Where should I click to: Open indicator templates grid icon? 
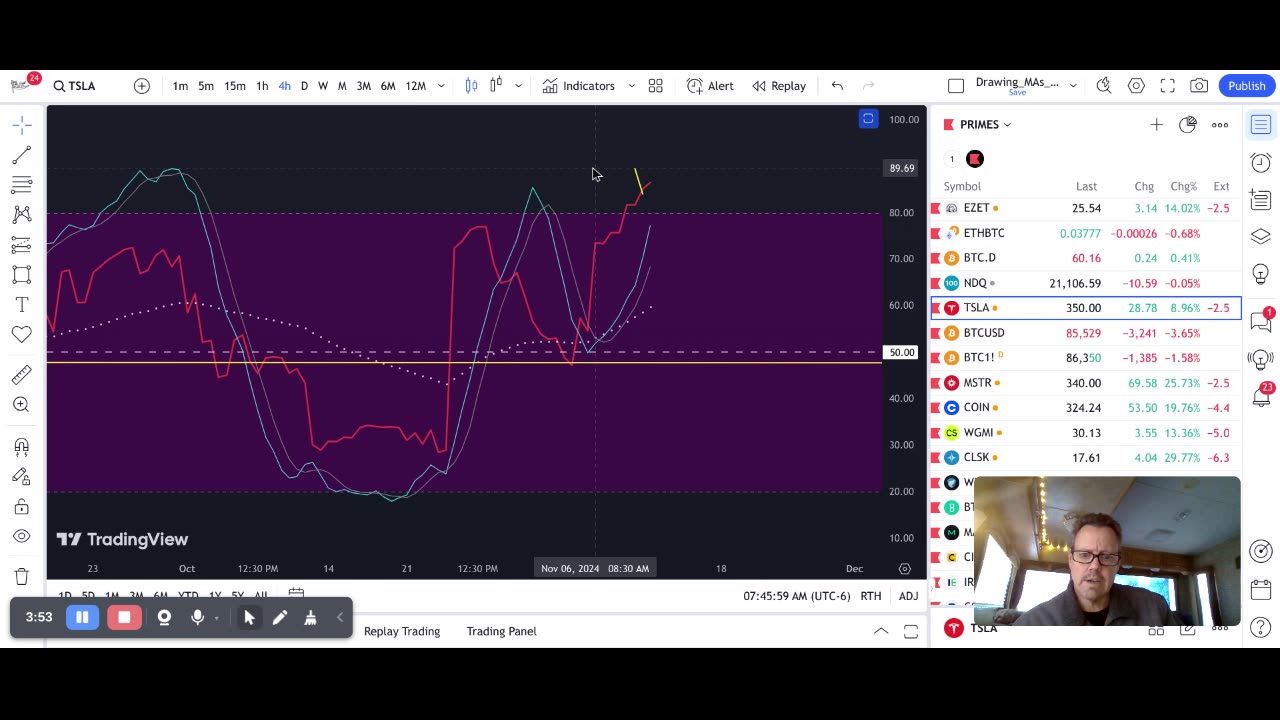pyautogui.click(x=656, y=86)
